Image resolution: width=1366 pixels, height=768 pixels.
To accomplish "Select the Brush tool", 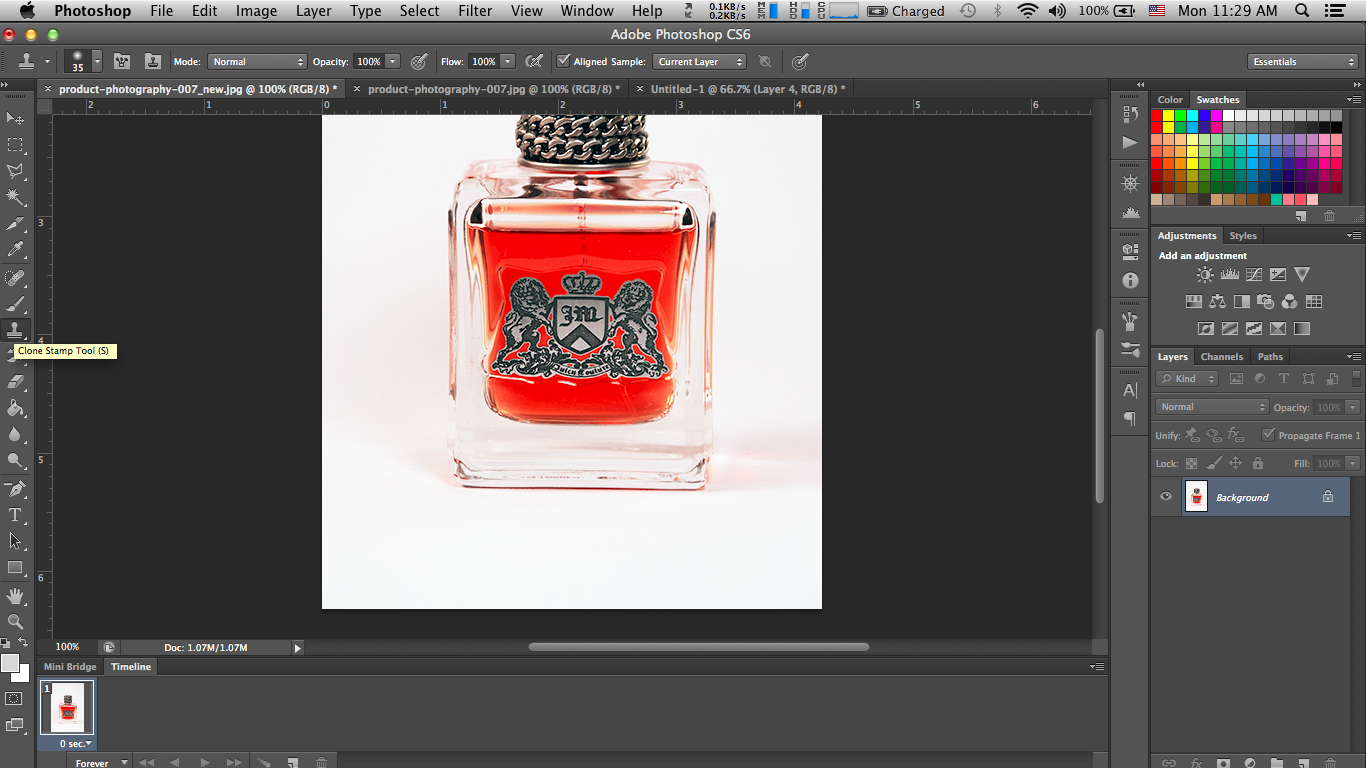I will pos(15,304).
